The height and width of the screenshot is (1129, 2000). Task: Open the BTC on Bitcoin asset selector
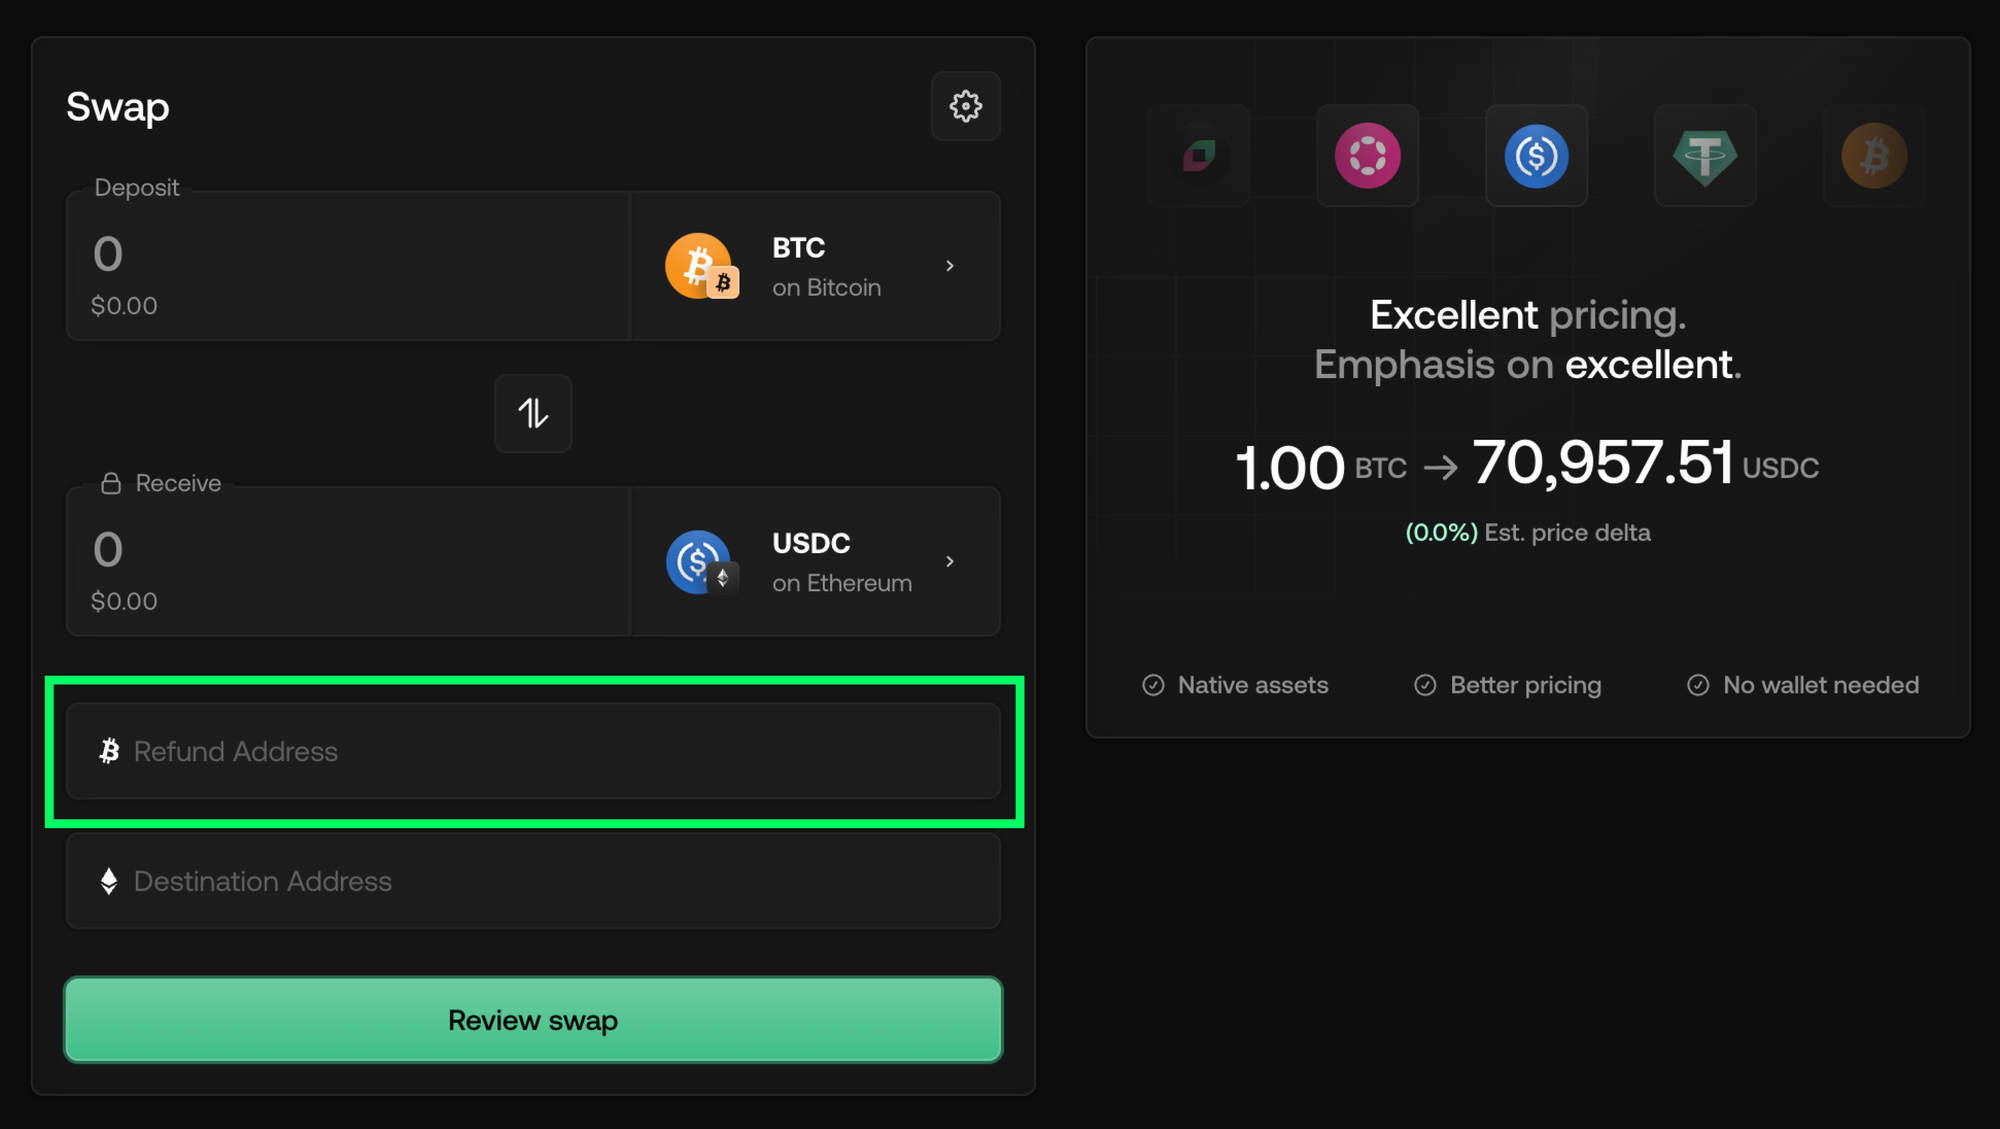pos(815,266)
